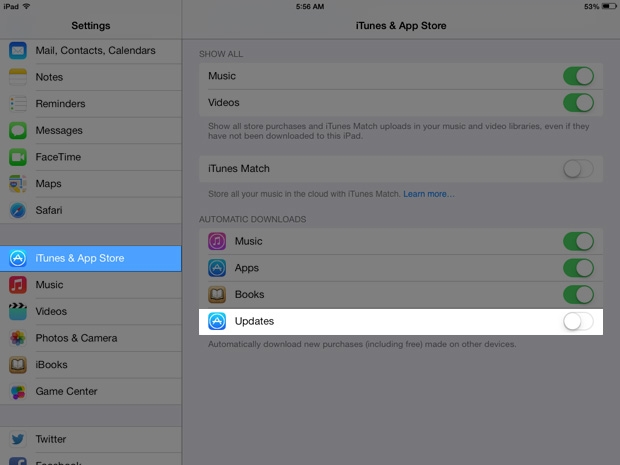This screenshot has width=620, height=465.
Task: Open FaceTime settings
Action: click(91, 157)
